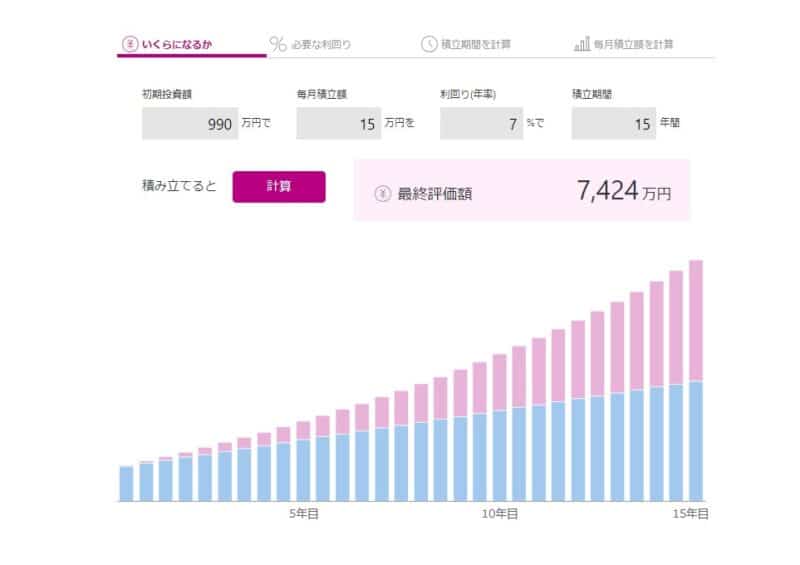Open the 毎月積立額を計算 tab
Image resolution: width=800 pixels, height=565 pixels.
(623, 44)
